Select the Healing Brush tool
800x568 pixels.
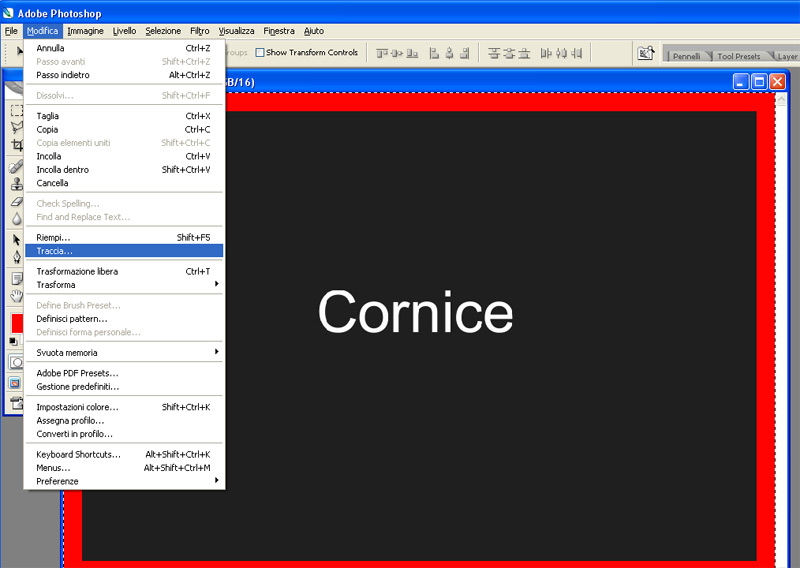tap(17, 166)
